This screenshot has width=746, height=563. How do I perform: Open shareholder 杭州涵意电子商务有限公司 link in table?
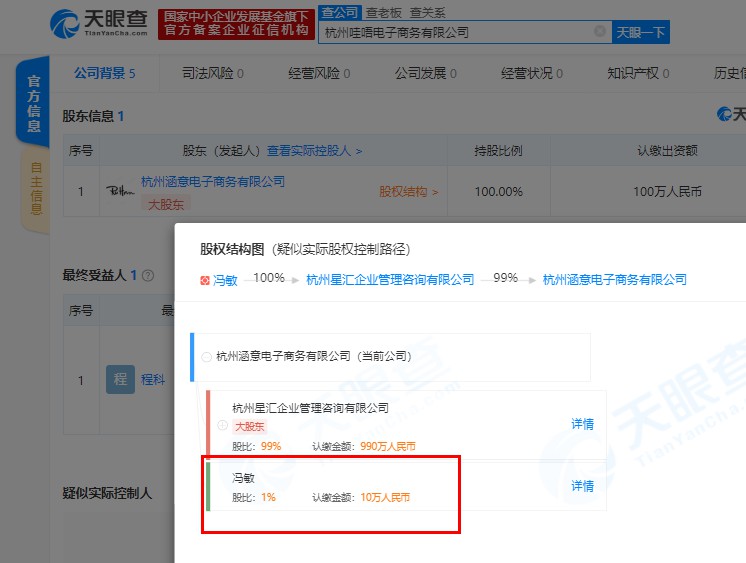tap(213, 181)
